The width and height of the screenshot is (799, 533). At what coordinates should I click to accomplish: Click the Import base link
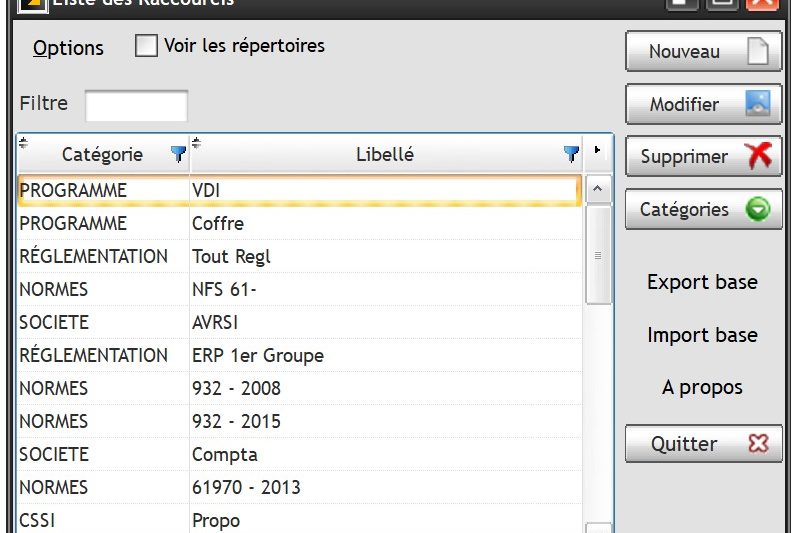(x=702, y=335)
